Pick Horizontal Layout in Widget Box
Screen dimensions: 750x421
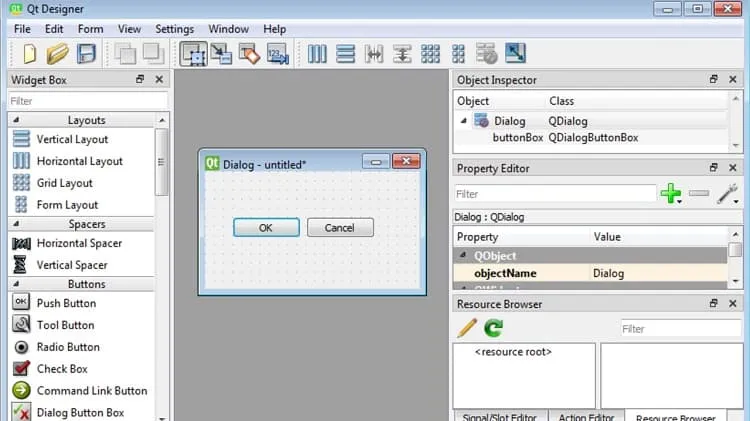point(81,161)
